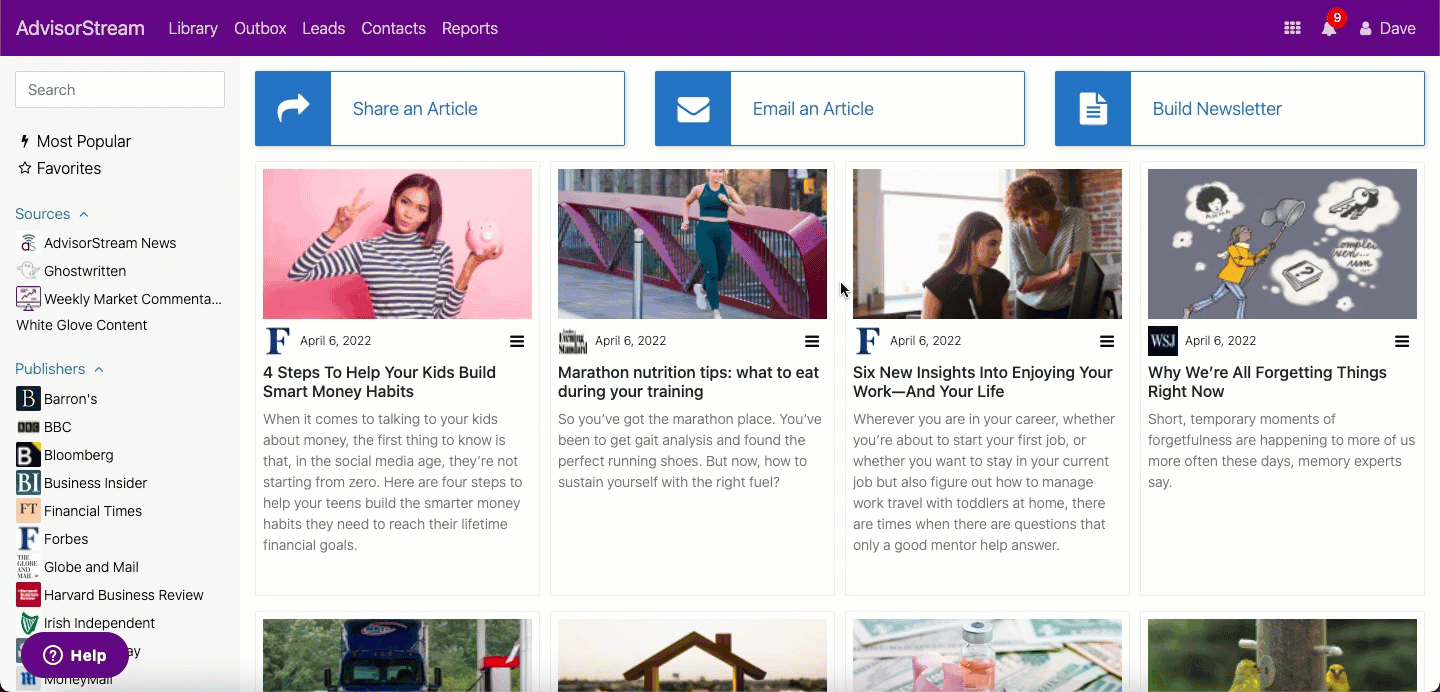Open the Reports menu
The width and height of the screenshot is (1440, 692).
(x=470, y=29)
